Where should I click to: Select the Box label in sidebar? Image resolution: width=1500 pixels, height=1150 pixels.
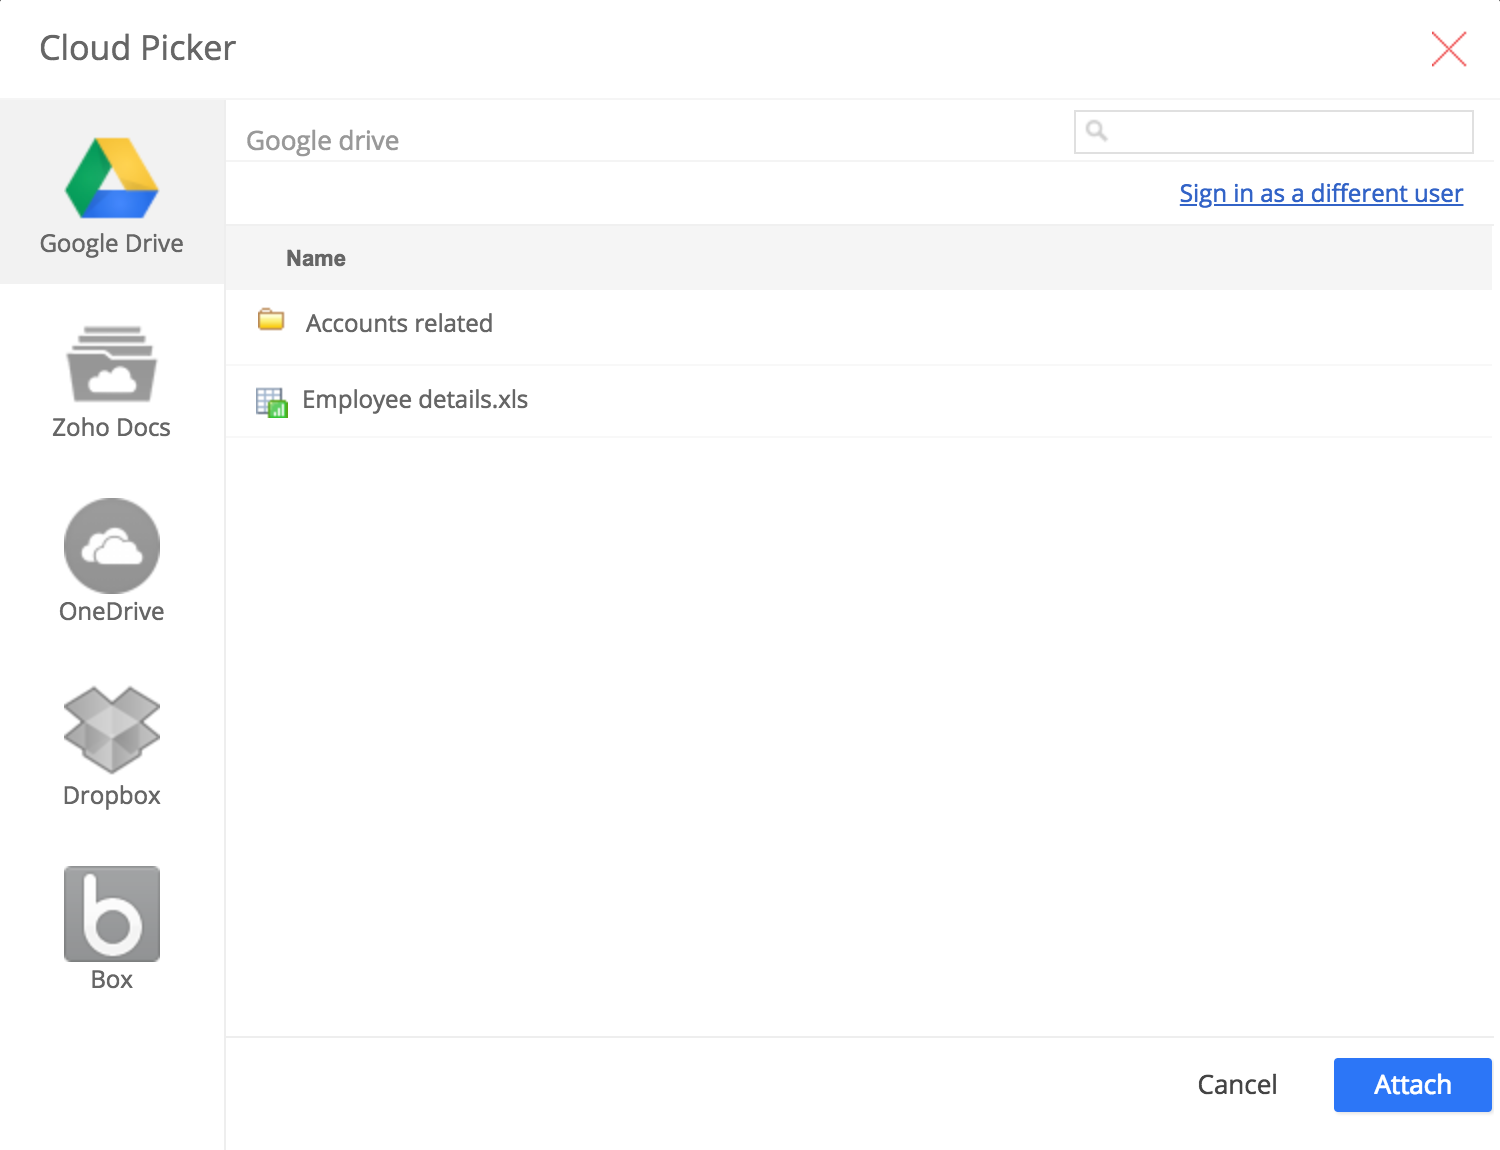[x=112, y=980]
